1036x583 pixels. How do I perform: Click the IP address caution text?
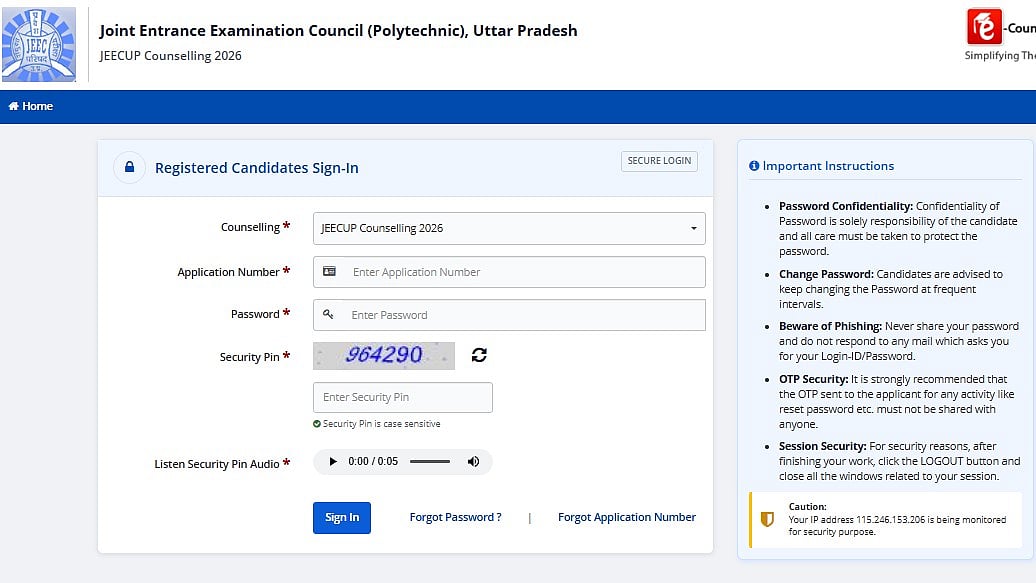[x=897, y=525]
